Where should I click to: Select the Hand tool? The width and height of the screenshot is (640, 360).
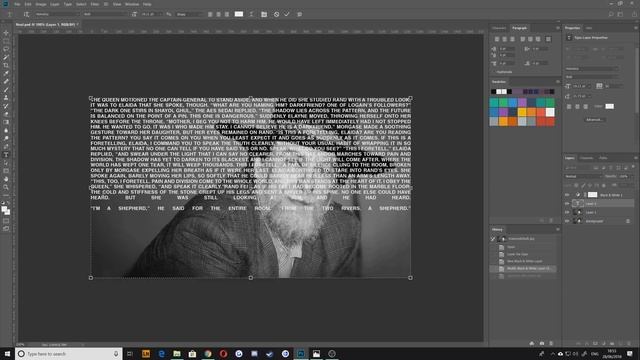[6, 179]
